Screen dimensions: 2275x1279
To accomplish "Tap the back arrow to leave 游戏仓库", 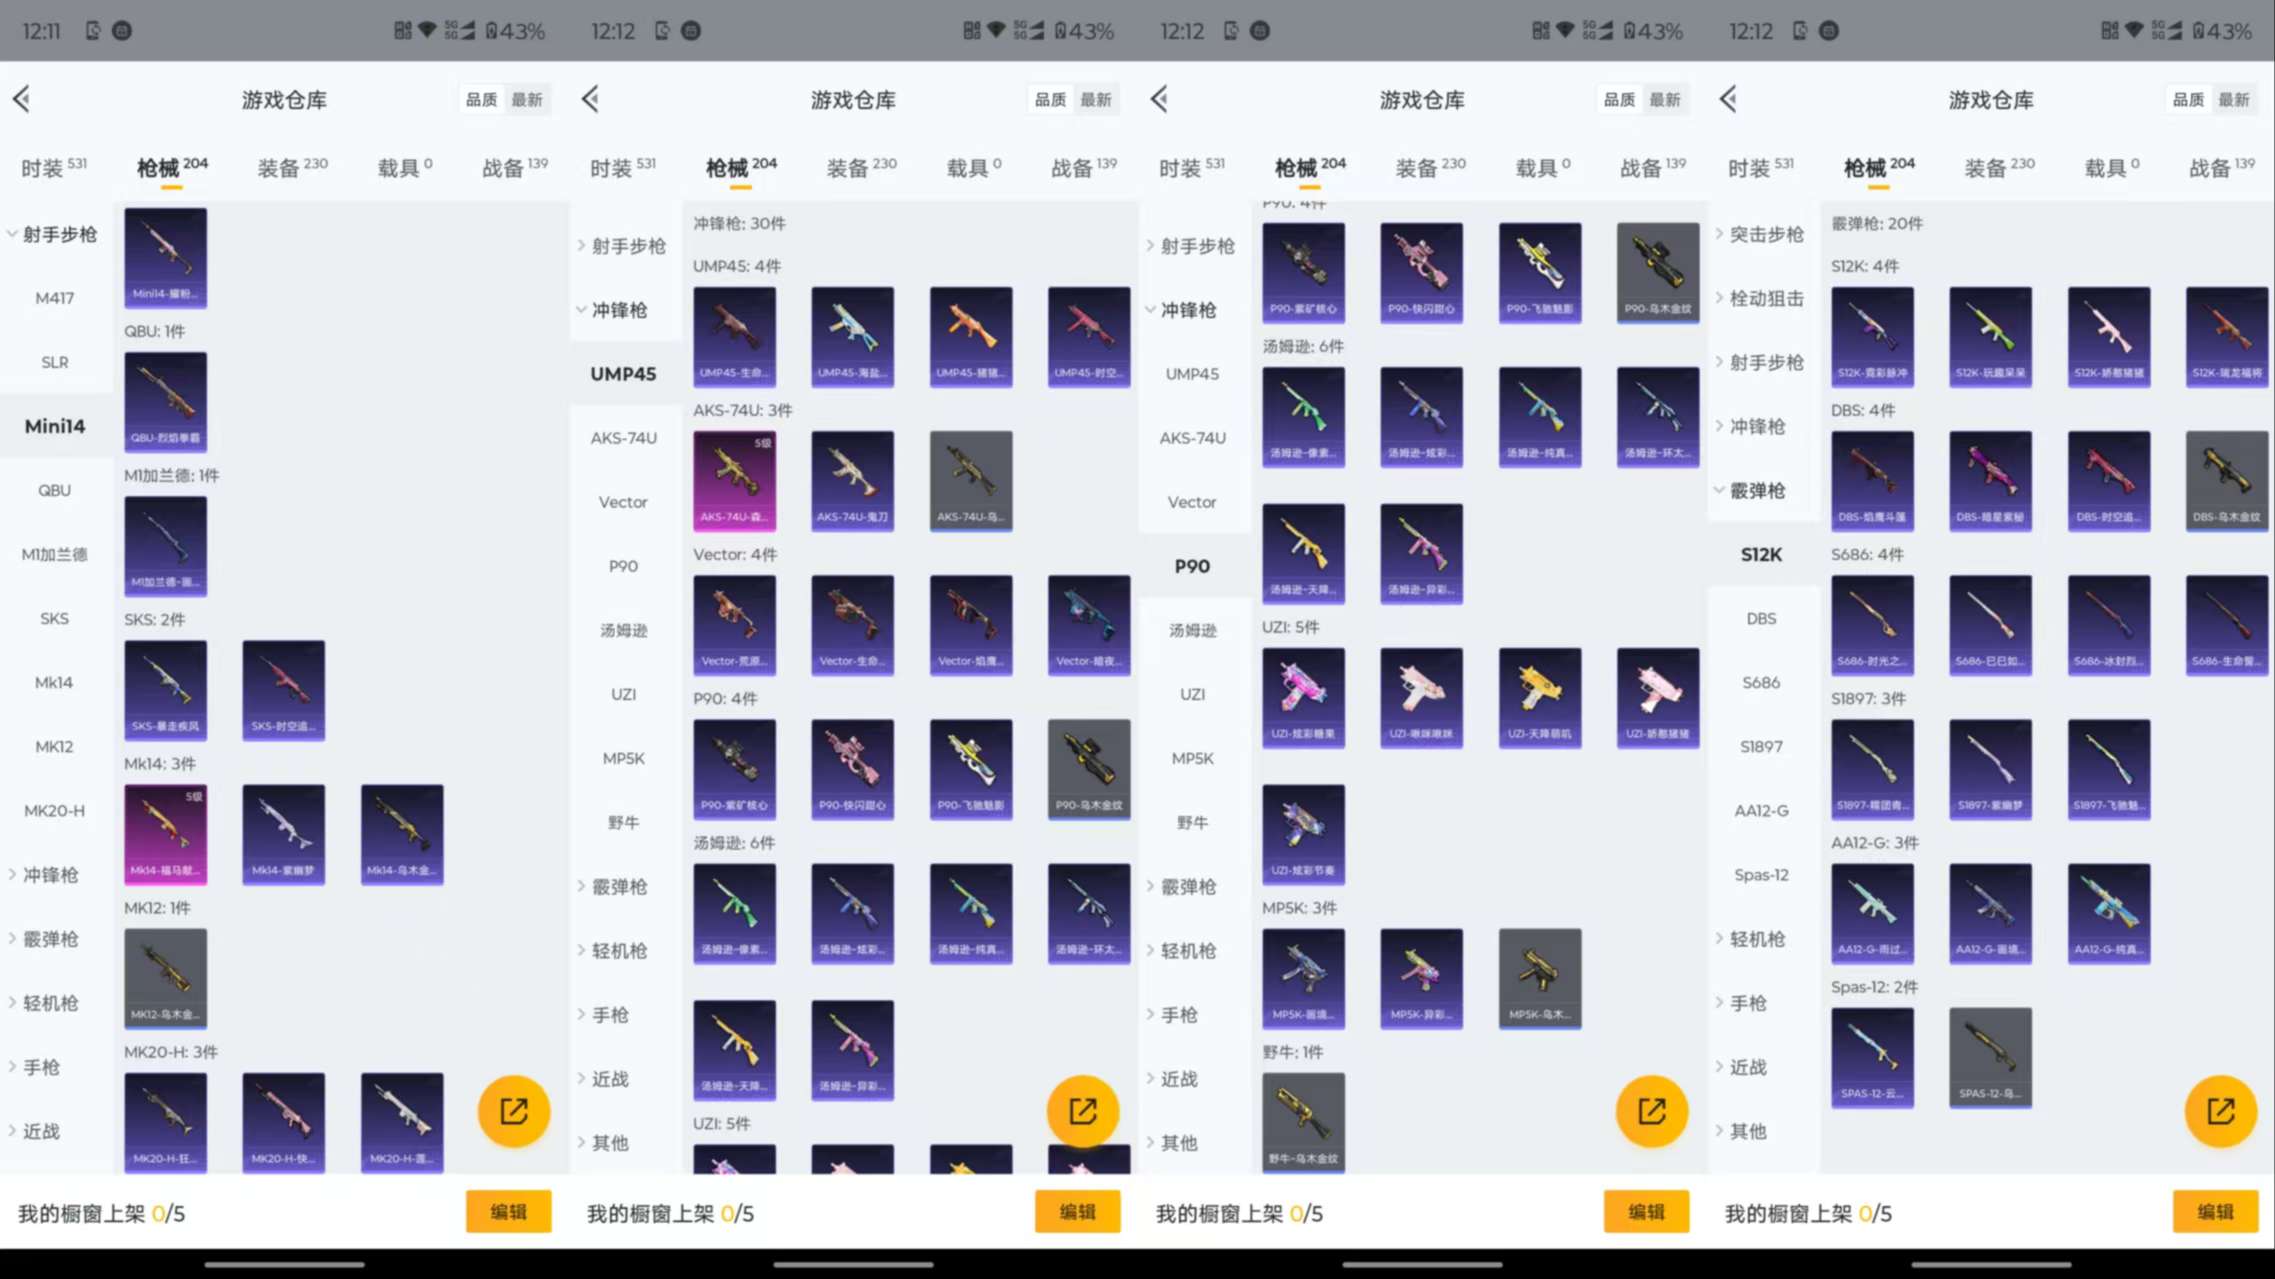I will [22, 99].
